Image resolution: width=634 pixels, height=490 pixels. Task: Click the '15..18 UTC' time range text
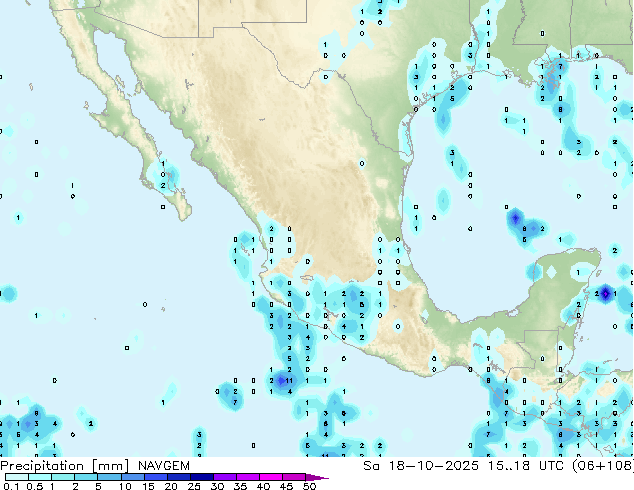pyautogui.click(x=525, y=466)
